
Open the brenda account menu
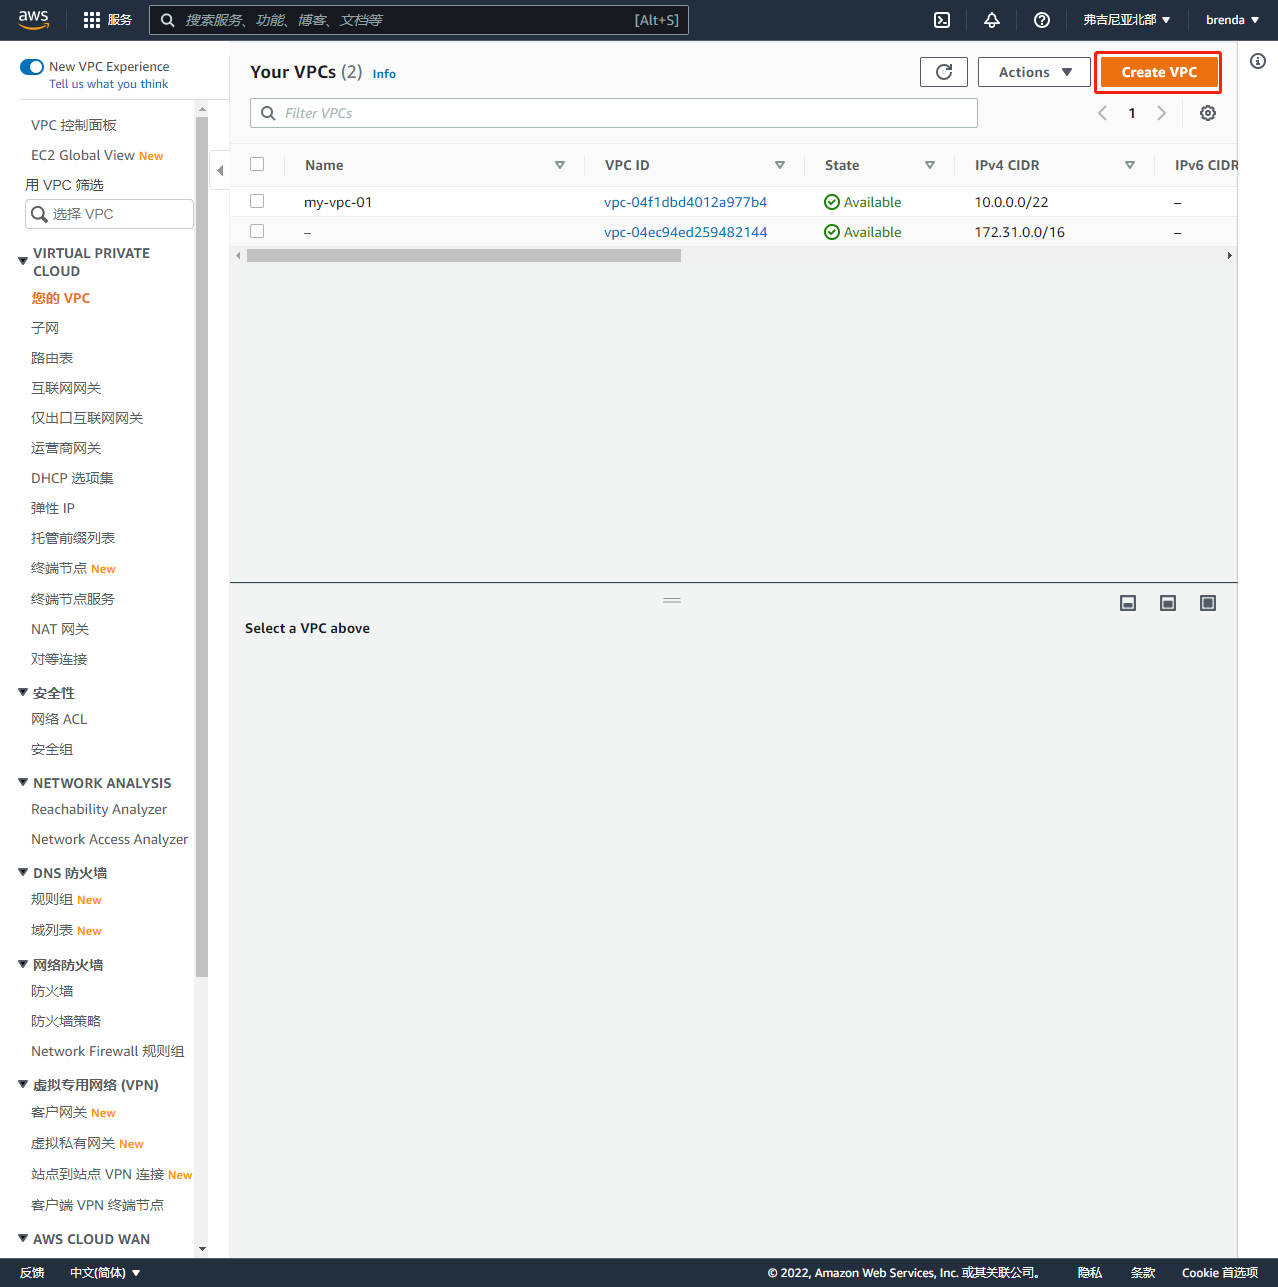pos(1232,20)
